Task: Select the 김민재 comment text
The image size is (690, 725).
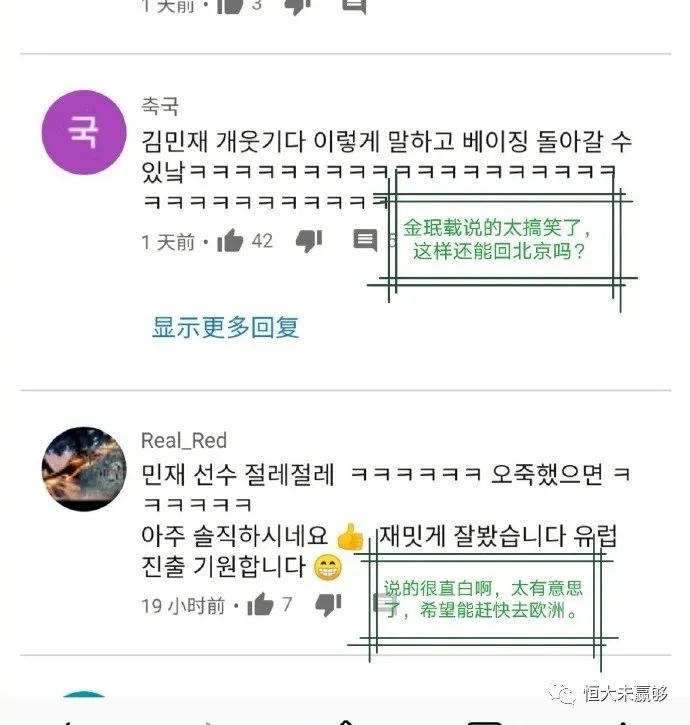Action: tap(387, 171)
